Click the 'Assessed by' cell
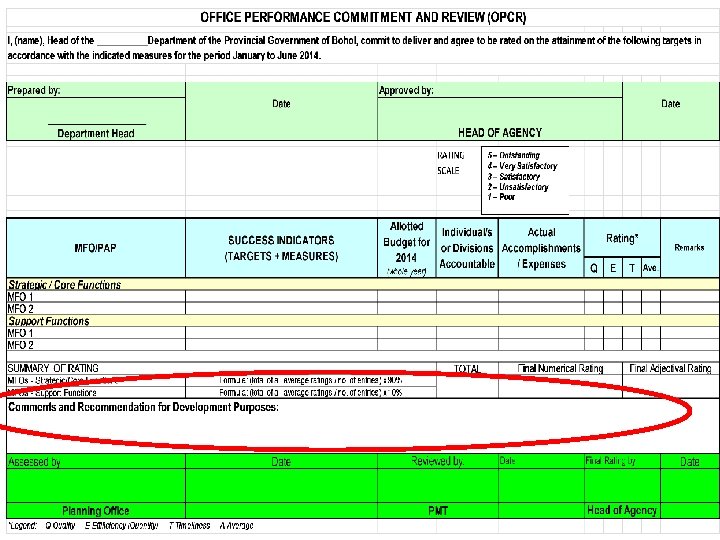The height and width of the screenshot is (540, 720). point(96,461)
